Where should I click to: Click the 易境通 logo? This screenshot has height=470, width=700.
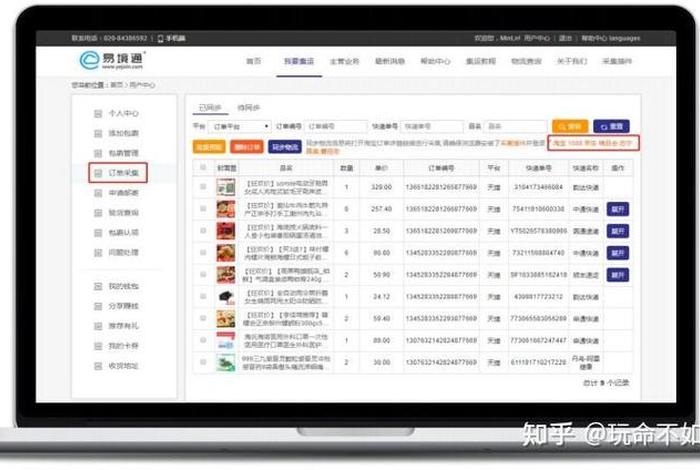[x=112, y=60]
